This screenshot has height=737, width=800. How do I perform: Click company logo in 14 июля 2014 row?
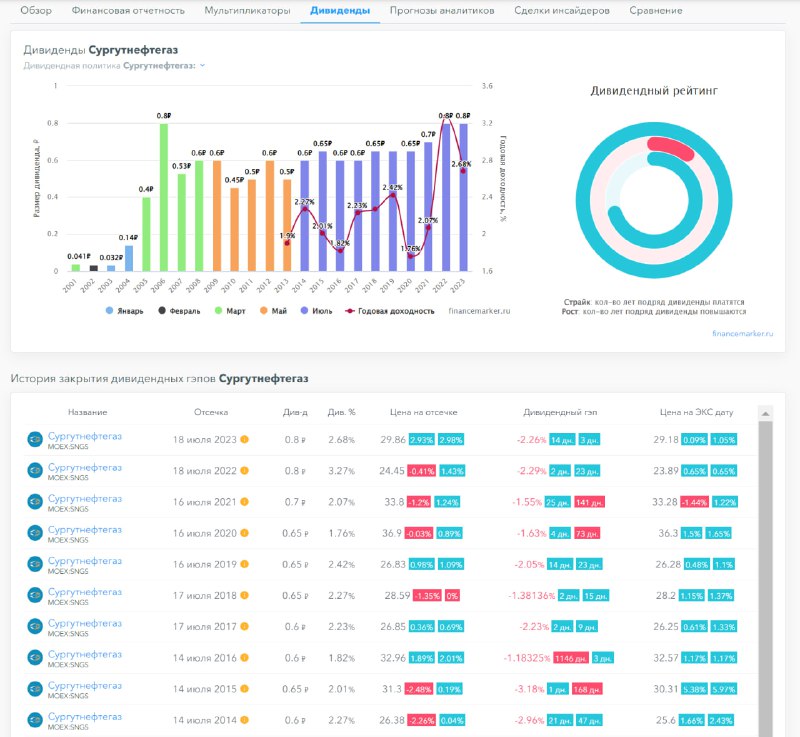(35, 720)
